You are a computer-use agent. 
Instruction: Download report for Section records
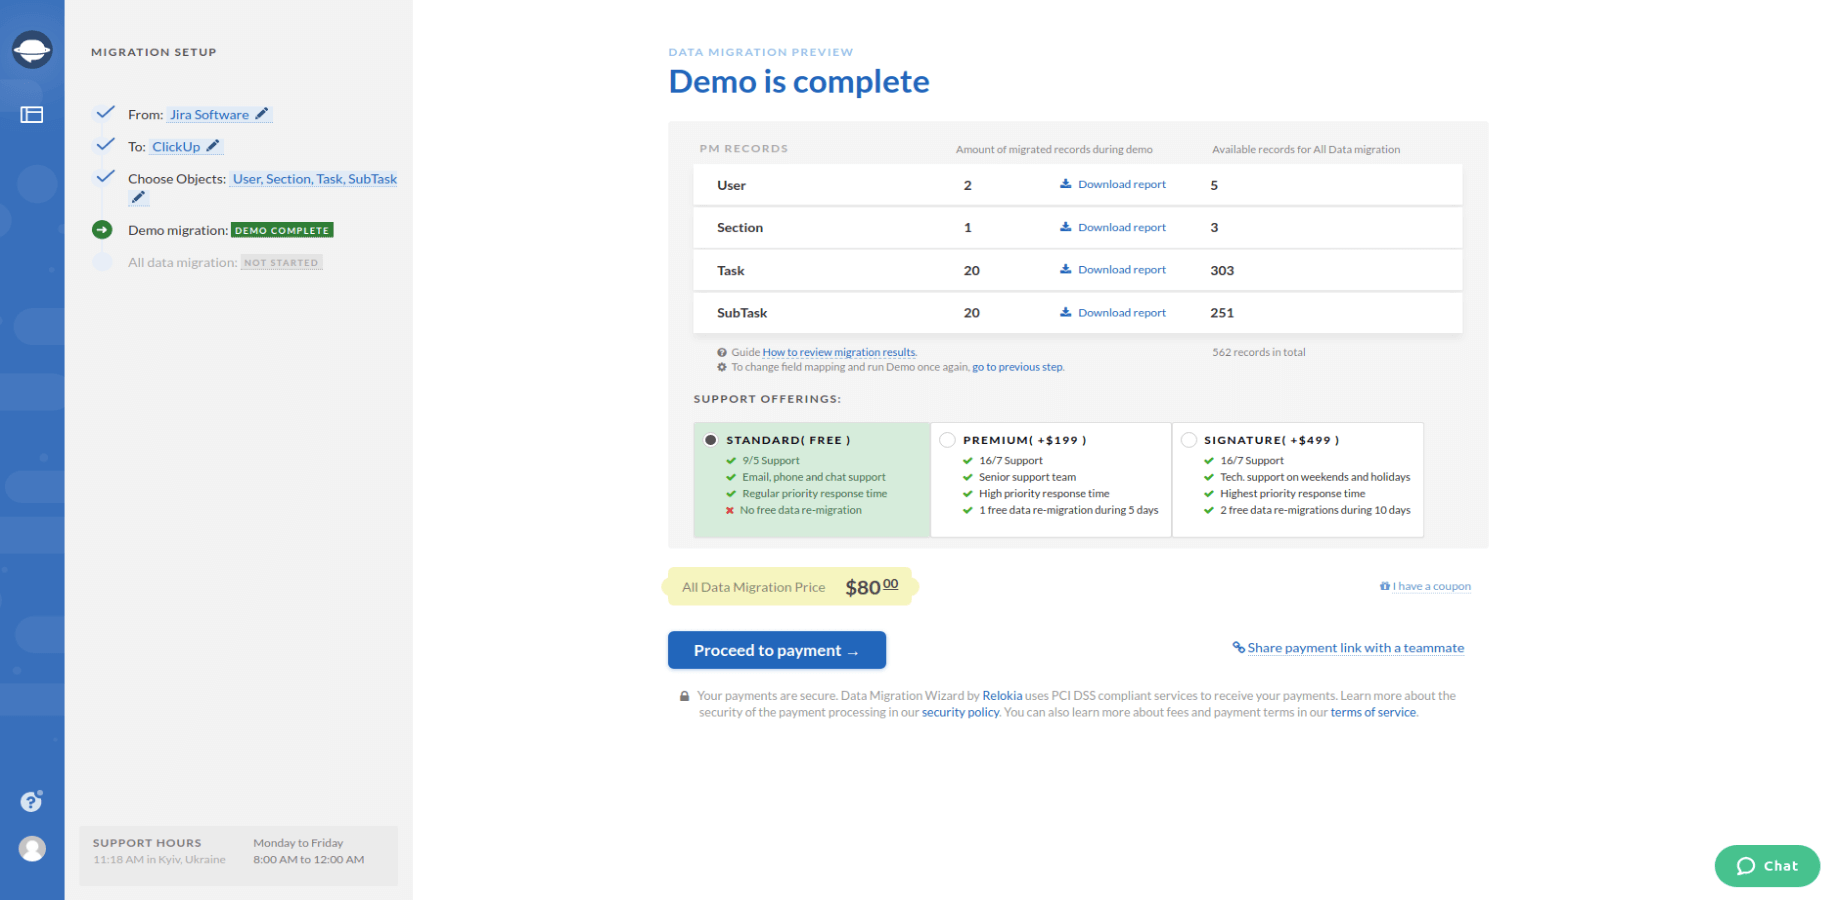tap(1113, 228)
